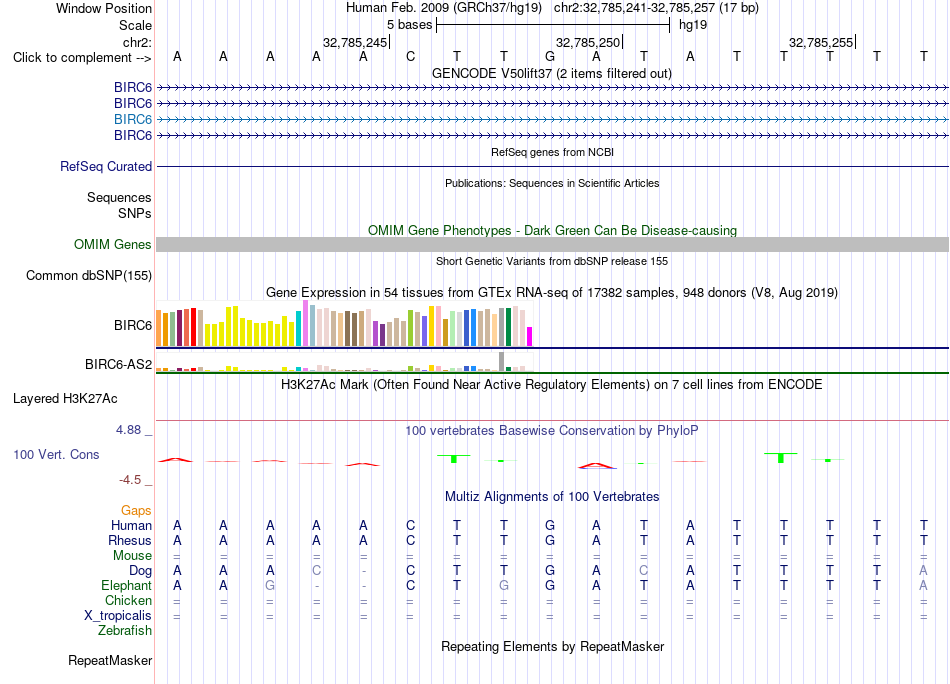Select the Chicken species label
This screenshot has width=950, height=684.
tap(128, 600)
